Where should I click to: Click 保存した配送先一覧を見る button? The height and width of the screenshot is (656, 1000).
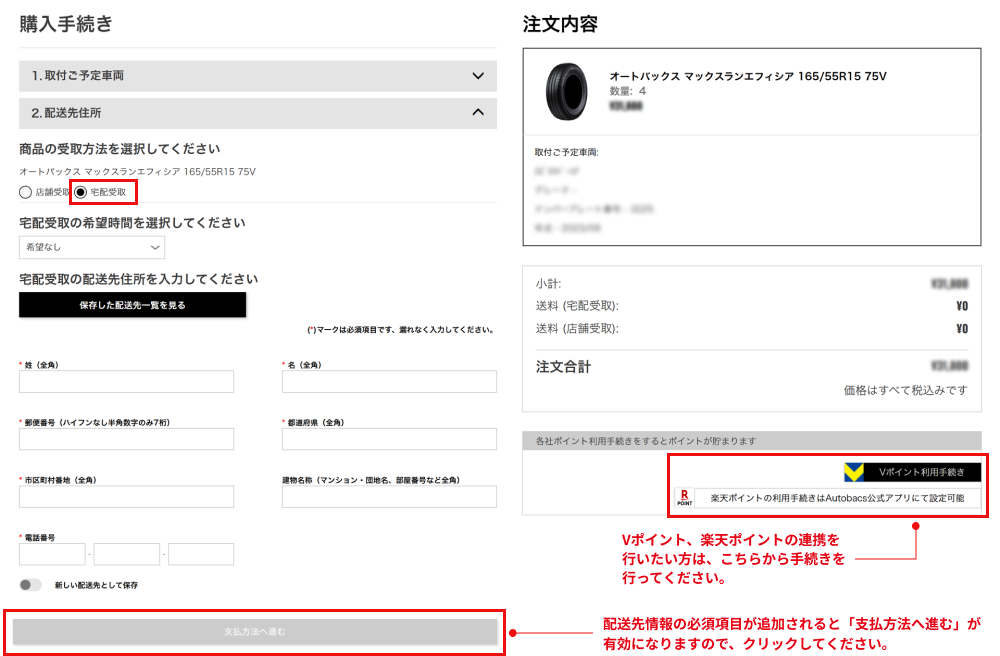coord(132,305)
